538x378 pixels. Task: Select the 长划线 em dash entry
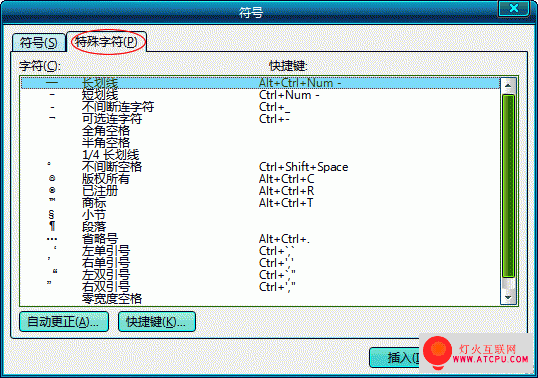[260, 83]
